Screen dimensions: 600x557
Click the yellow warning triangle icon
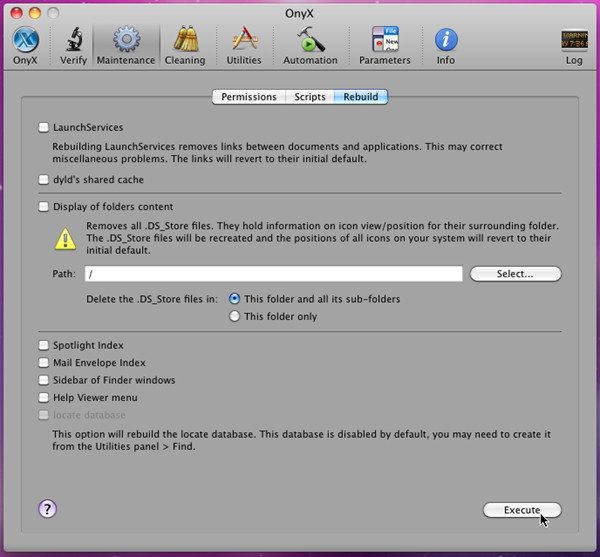[x=65, y=239]
